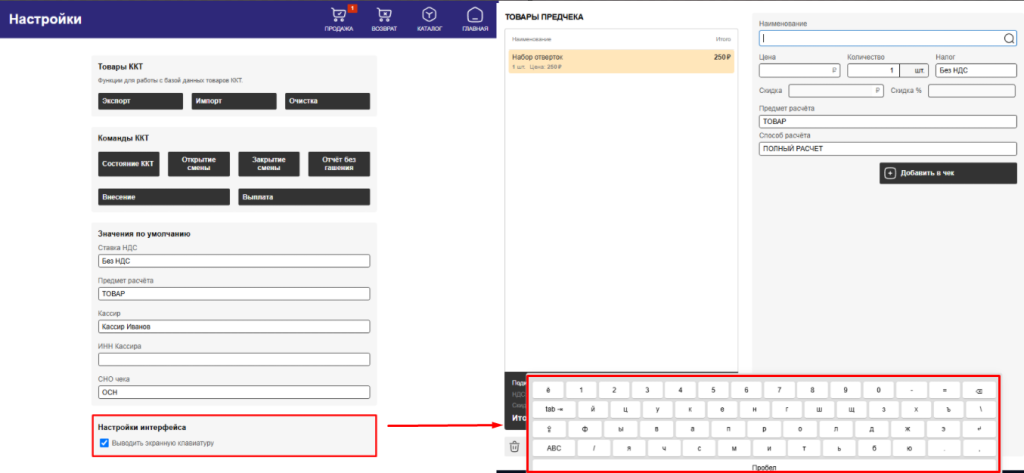This screenshot has height=473, width=1024.
Task: Click the Кассир input field
Action: pos(234,326)
